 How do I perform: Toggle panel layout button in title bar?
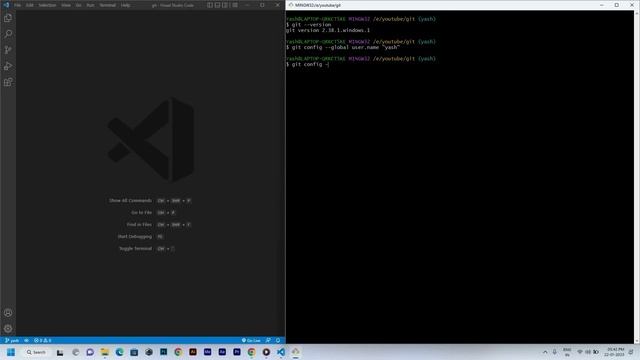(x=218, y=5)
